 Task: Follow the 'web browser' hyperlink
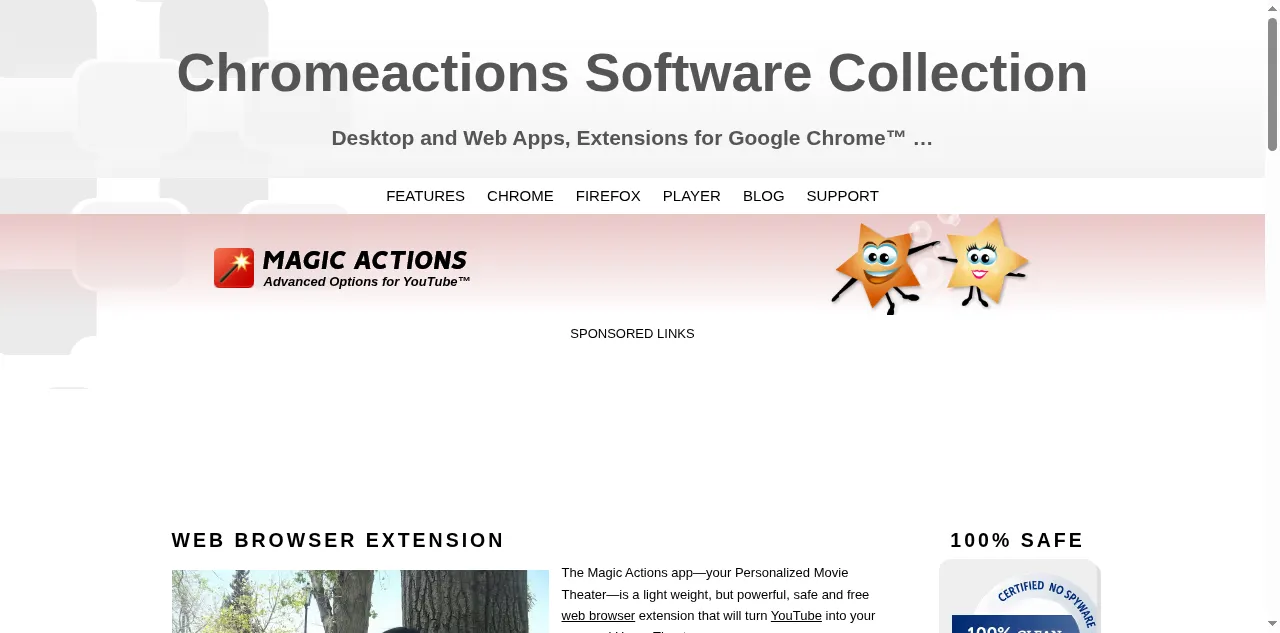pyautogui.click(x=598, y=616)
